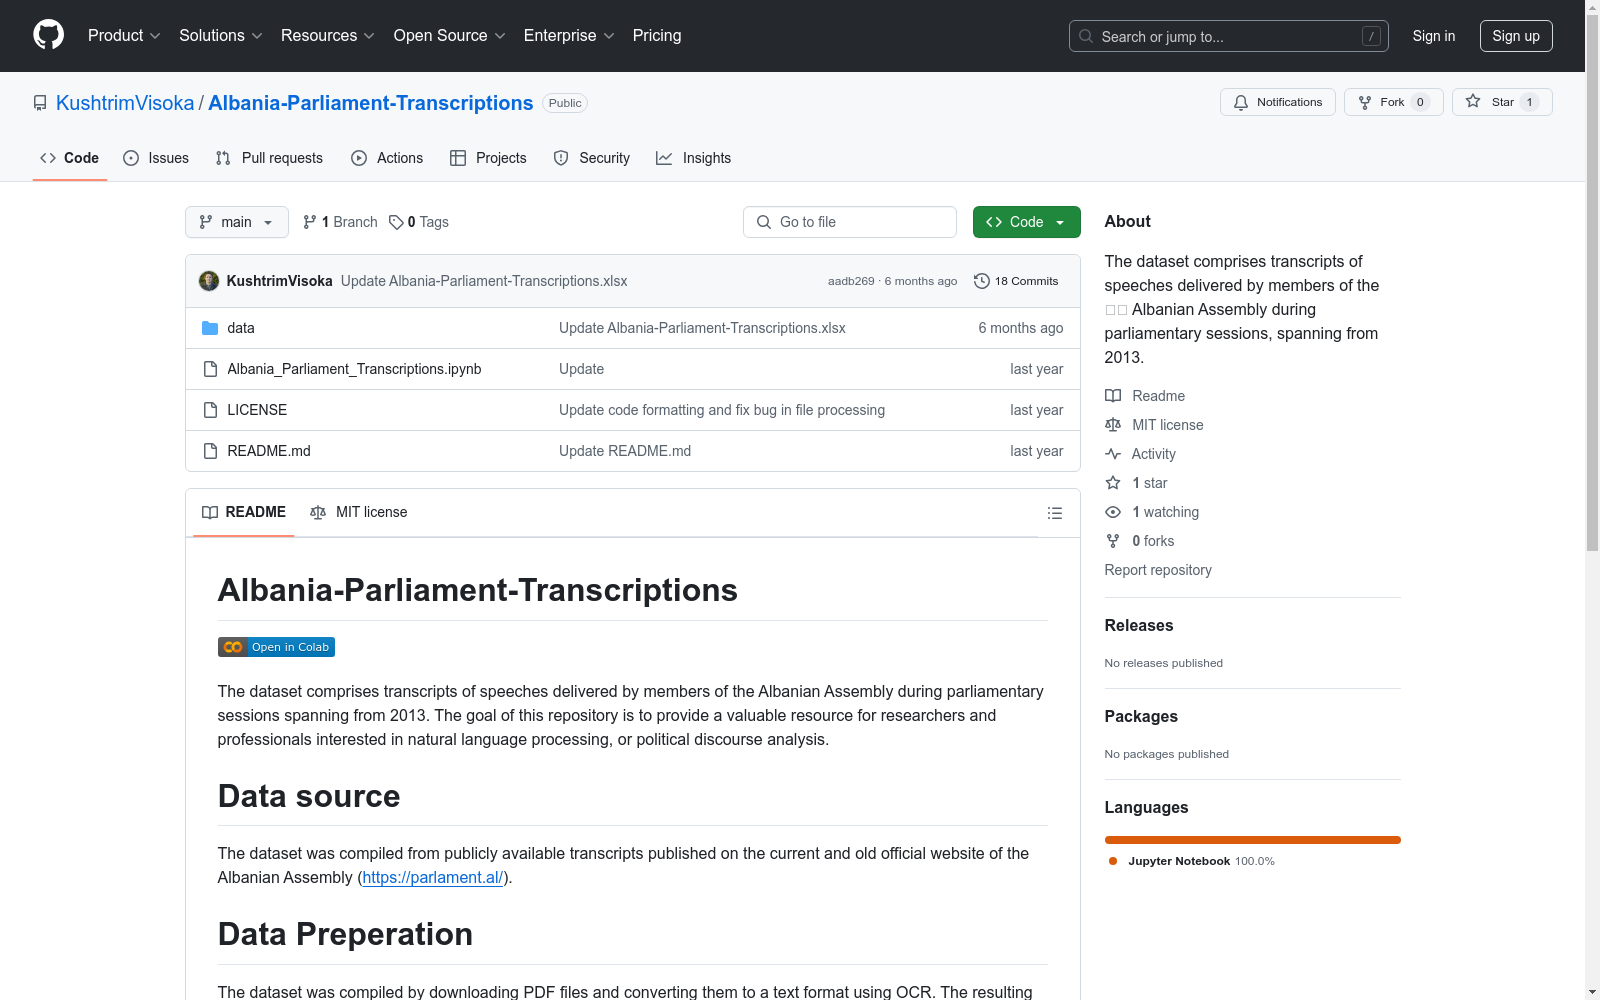This screenshot has height=1000, width=1600.
Task: Expand the Open Source menu
Action: coord(450,36)
